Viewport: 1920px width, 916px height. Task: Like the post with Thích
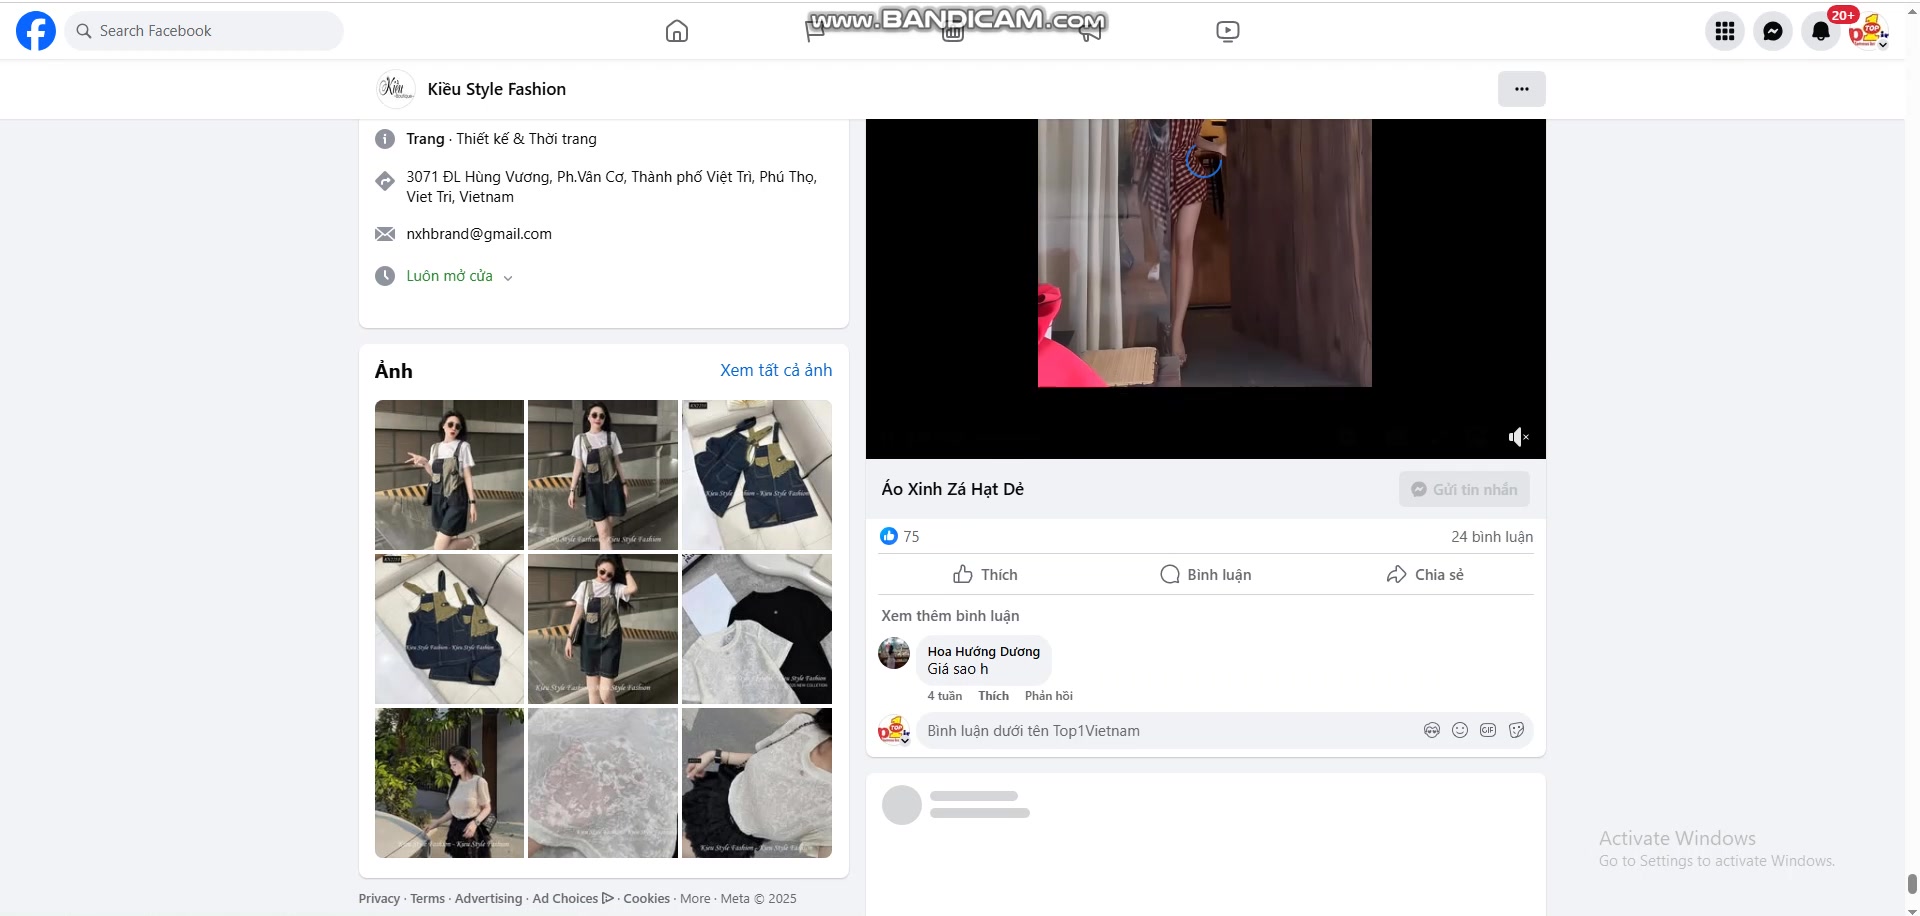[985, 574]
